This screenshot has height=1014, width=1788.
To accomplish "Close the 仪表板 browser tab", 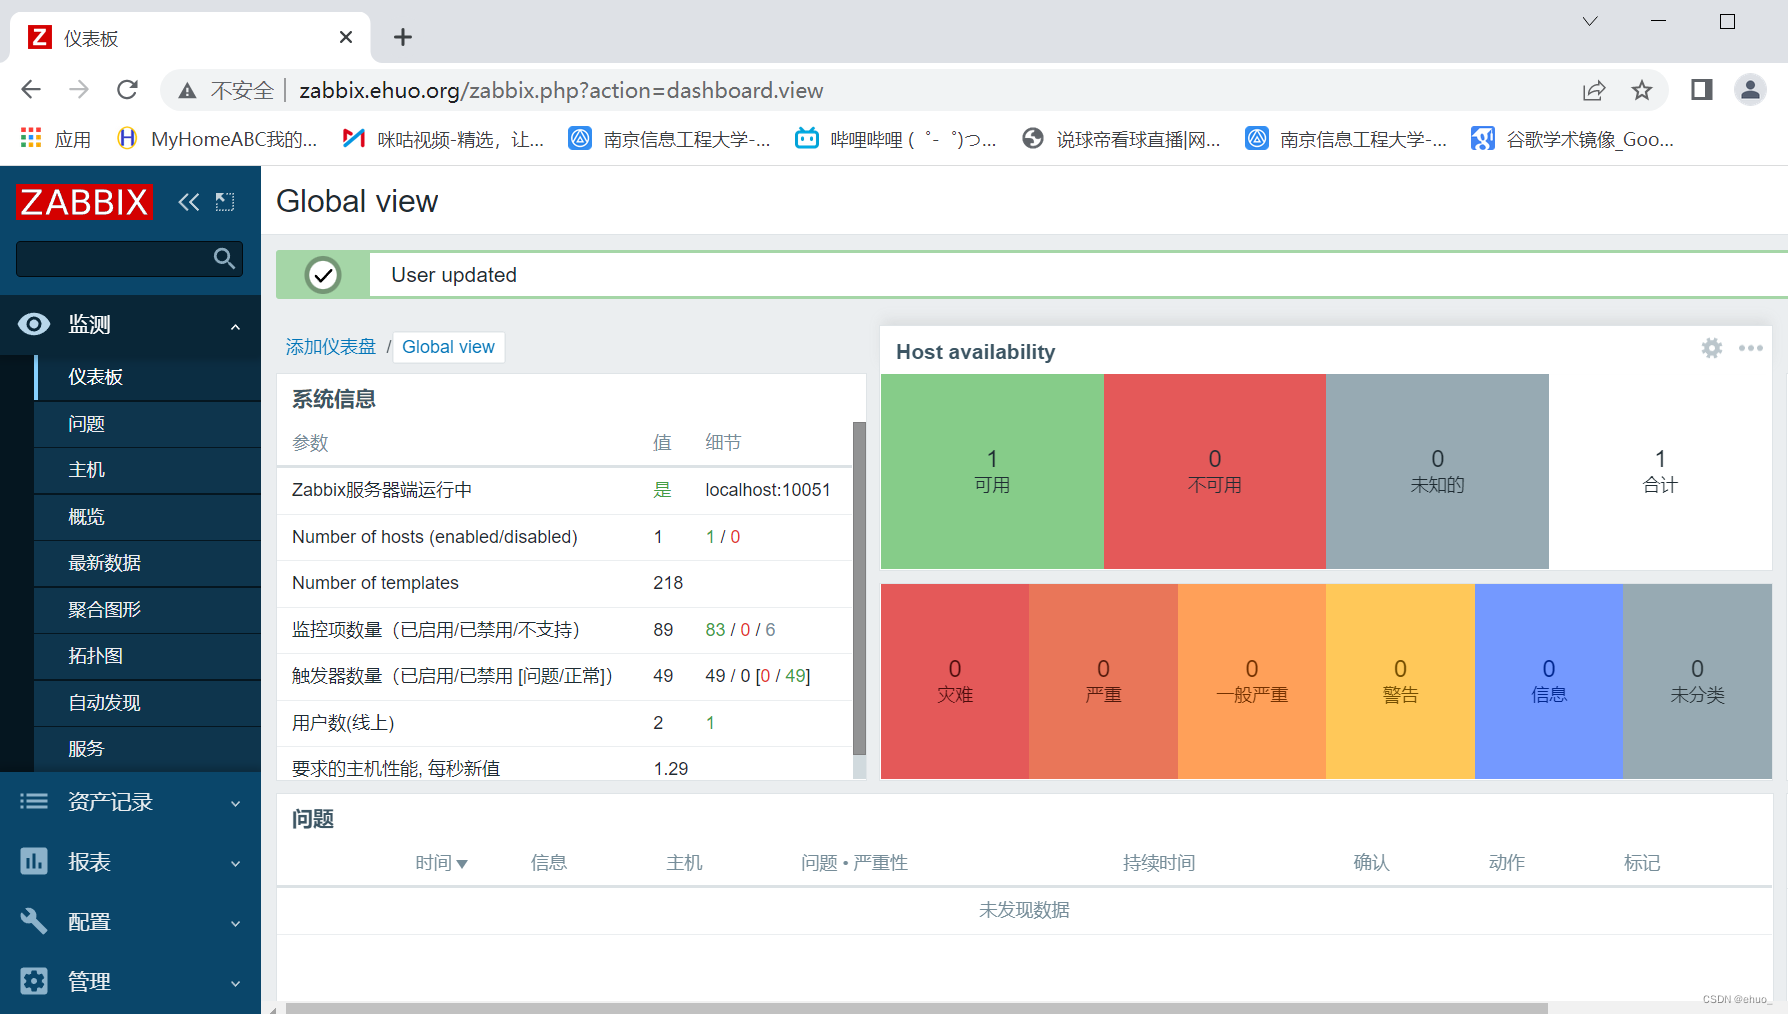I will click(346, 37).
